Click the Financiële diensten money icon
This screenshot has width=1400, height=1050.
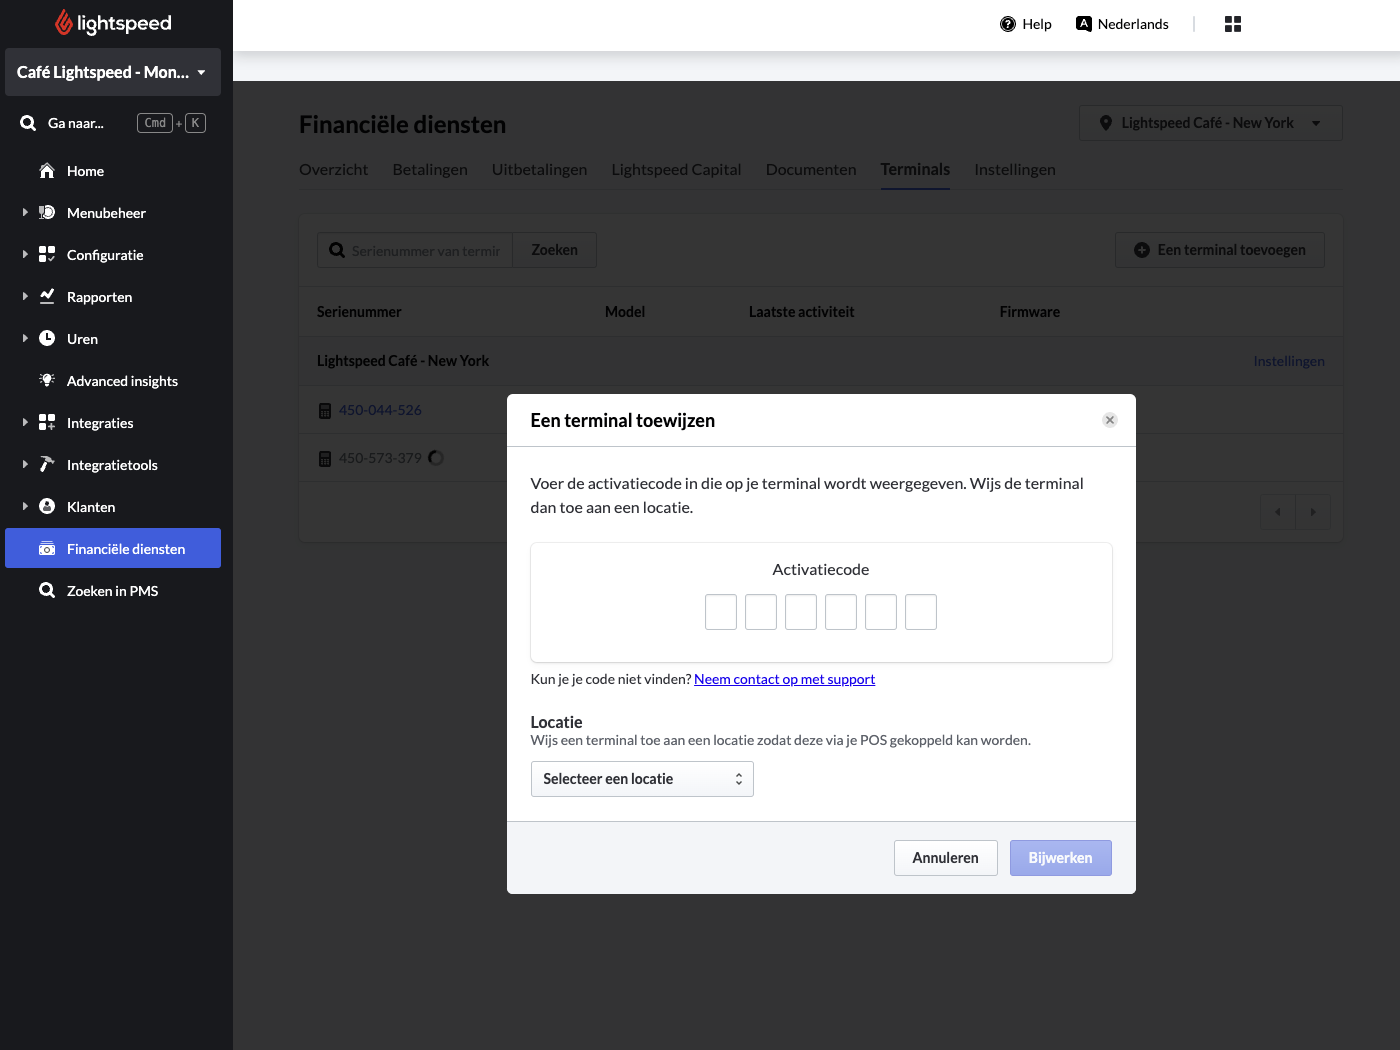tap(47, 549)
